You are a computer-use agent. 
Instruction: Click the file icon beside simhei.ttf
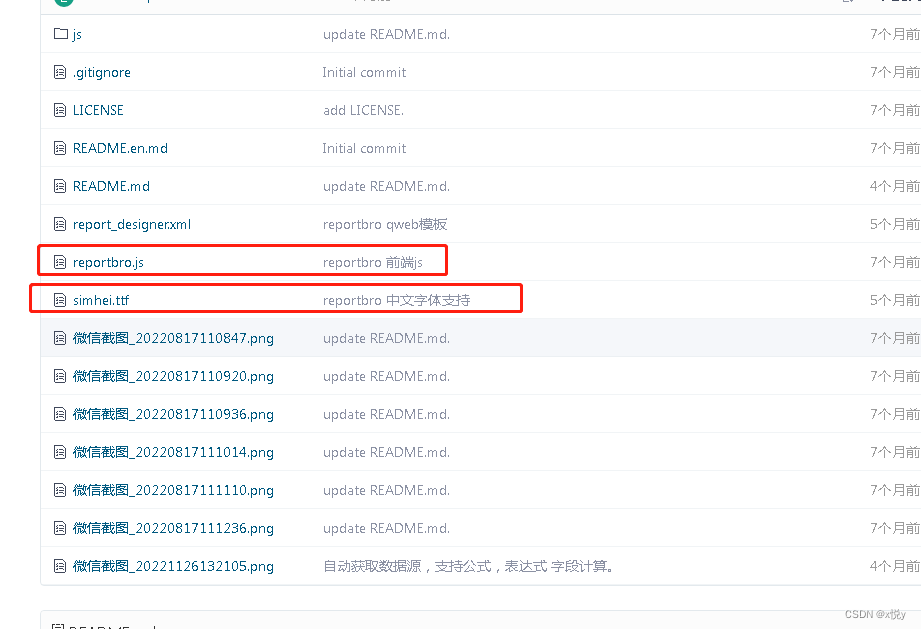(60, 300)
